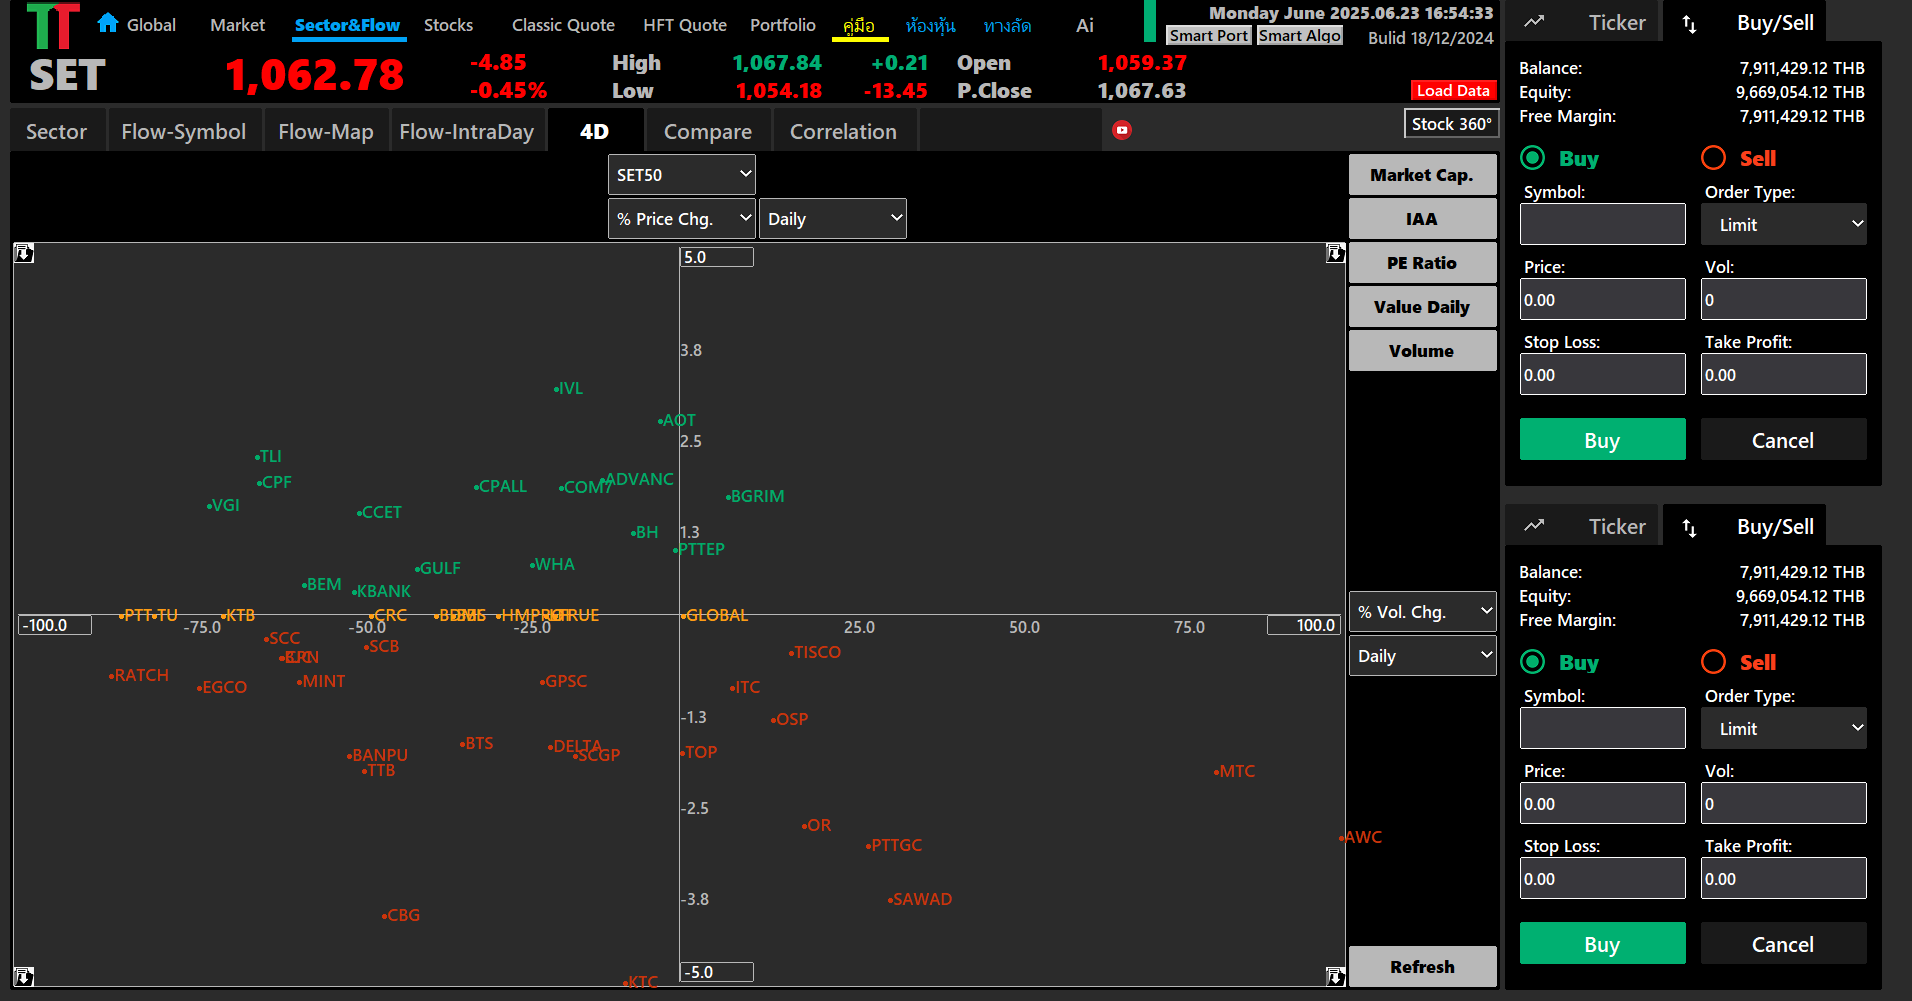Click the Market Cap. button
This screenshot has width=1912, height=1001.
pyautogui.click(x=1422, y=175)
